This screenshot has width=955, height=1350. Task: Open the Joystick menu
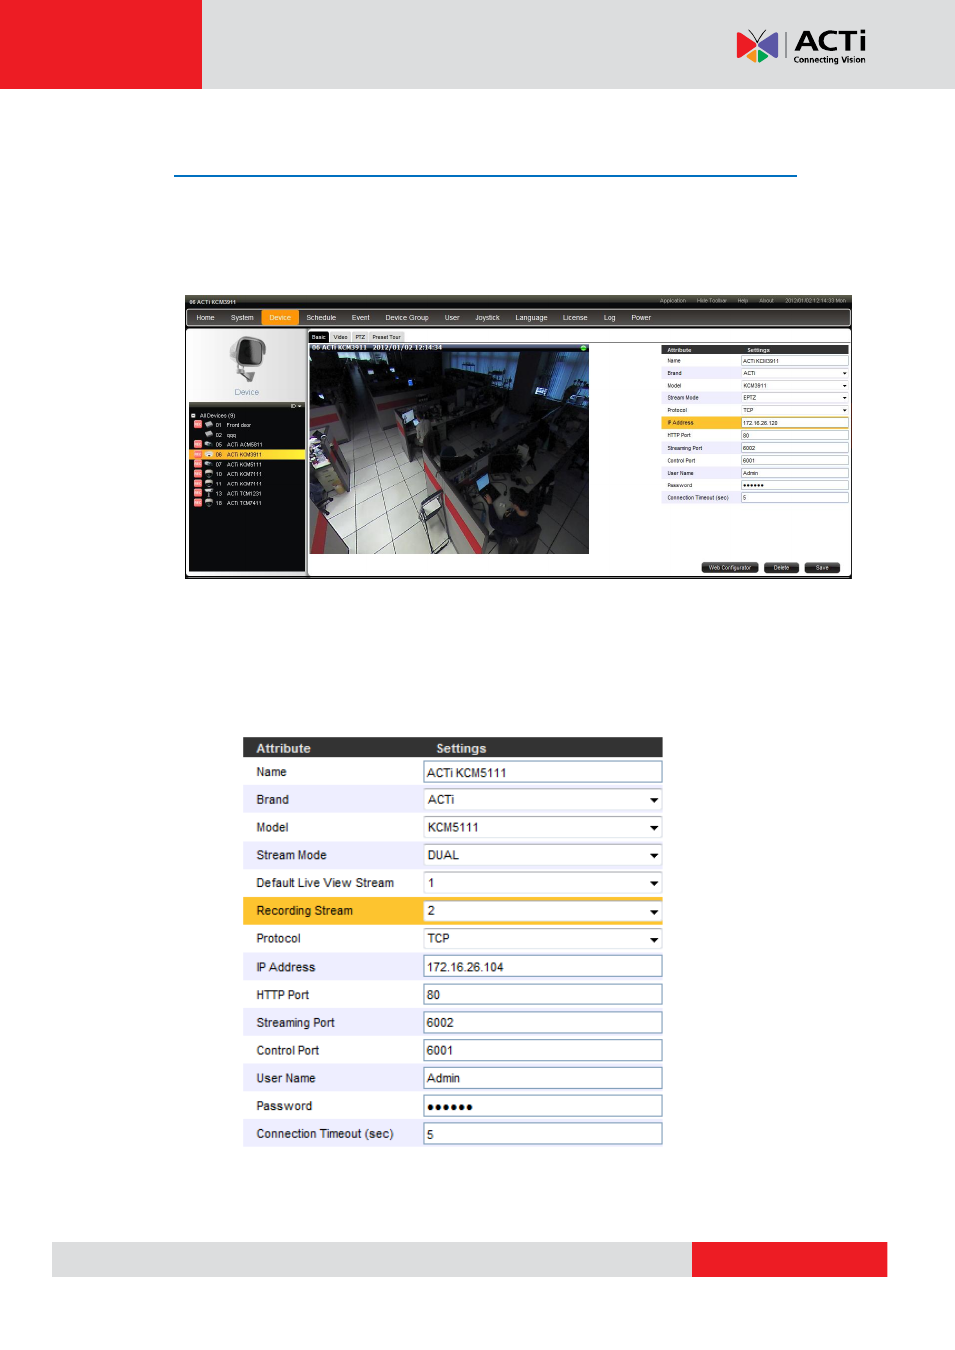(487, 318)
